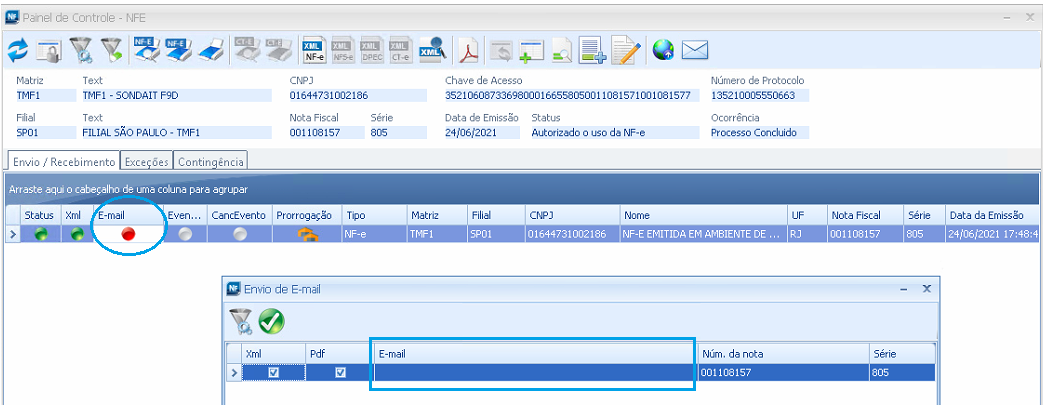Open XML viewer with magnifying glass

click(x=432, y=50)
